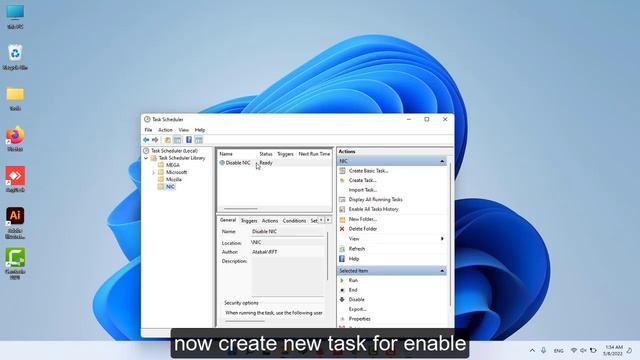Image resolution: width=640 pixels, height=360 pixels.
Task: Click the Display All Running Tasks icon
Action: (342, 200)
